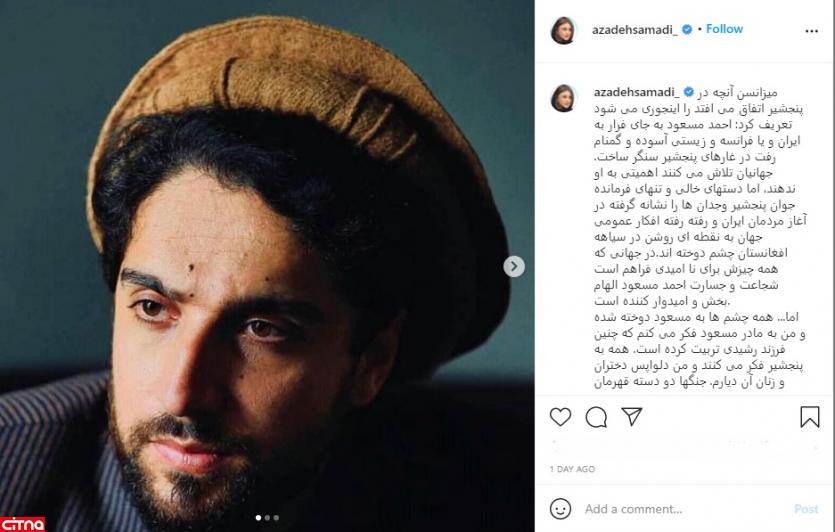This screenshot has width=835, height=532.
Task: Follow azadehsamadi_ account
Action: tap(724, 29)
